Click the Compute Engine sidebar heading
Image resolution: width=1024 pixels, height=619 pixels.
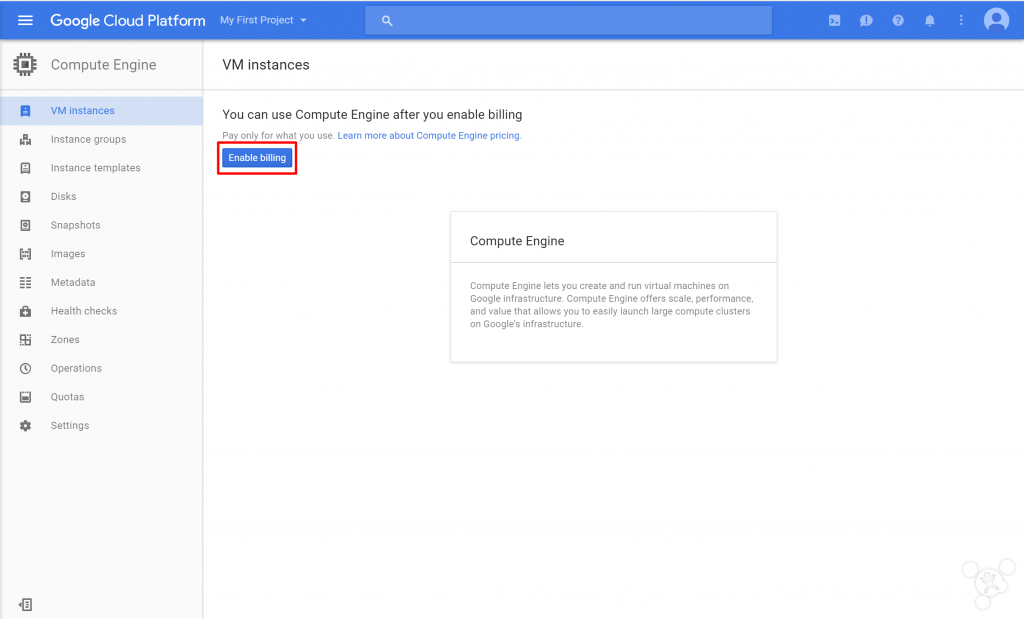coord(104,65)
